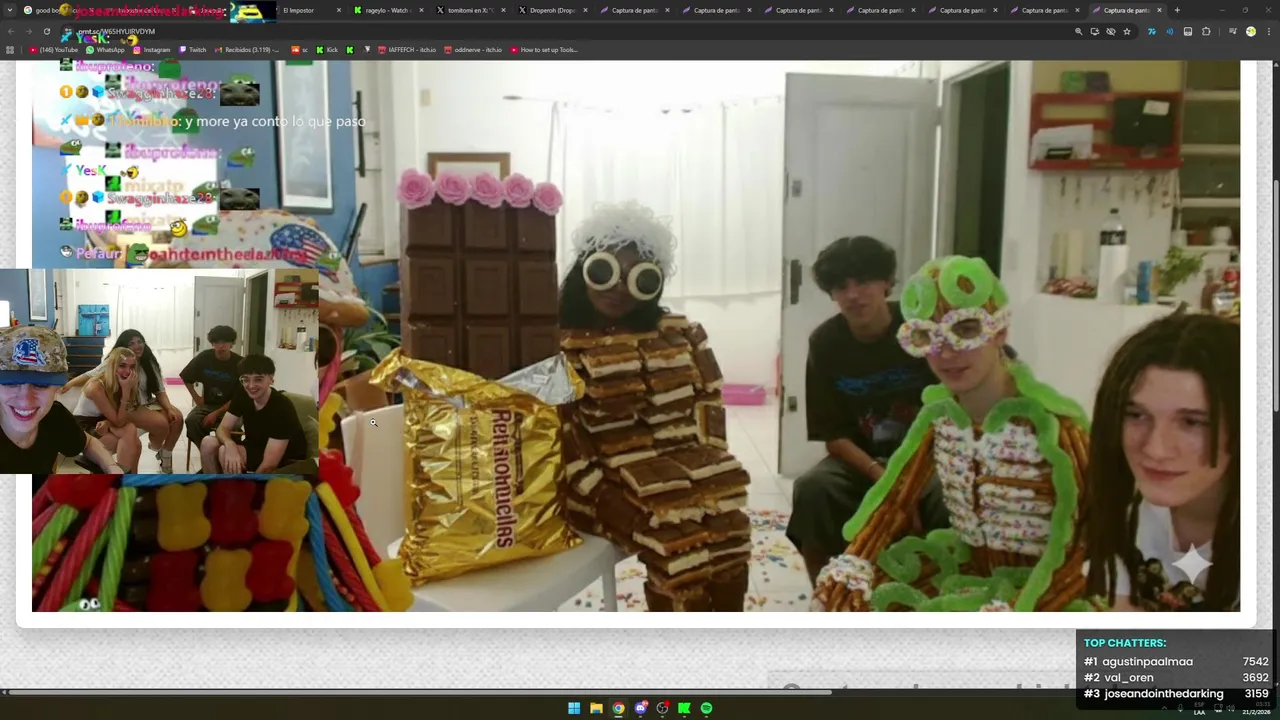This screenshot has width=1280, height=720.
Task: Select top chatter joseandointhedarking
Action: [x=1164, y=693]
